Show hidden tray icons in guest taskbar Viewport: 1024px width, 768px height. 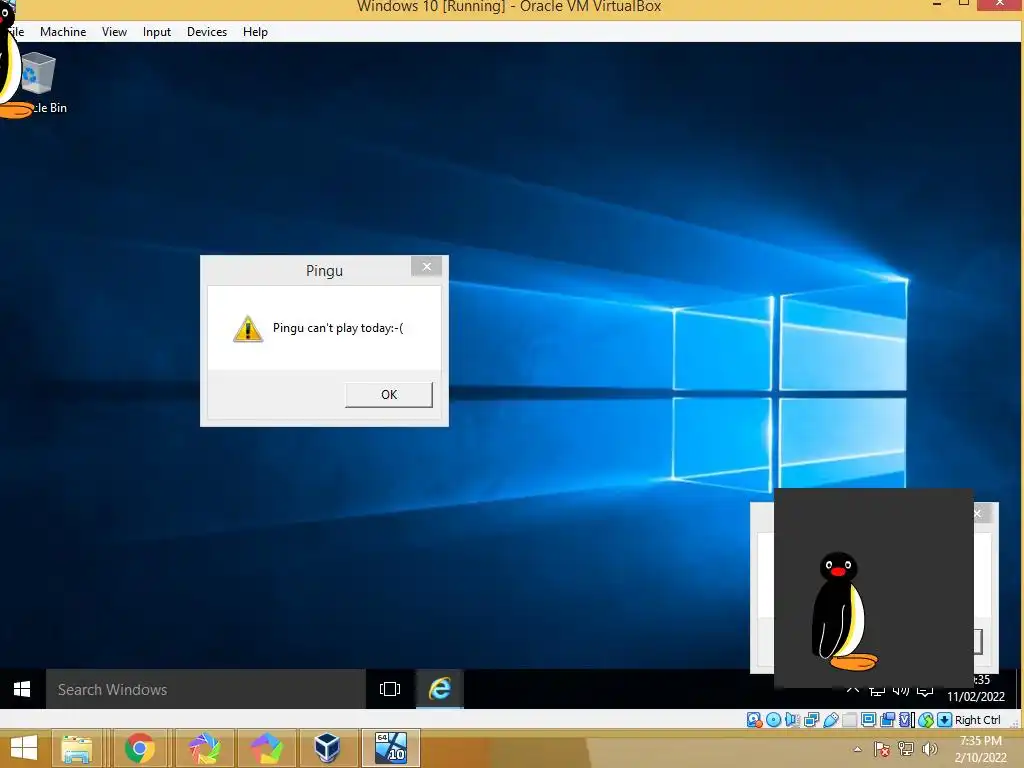pos(853,690)
